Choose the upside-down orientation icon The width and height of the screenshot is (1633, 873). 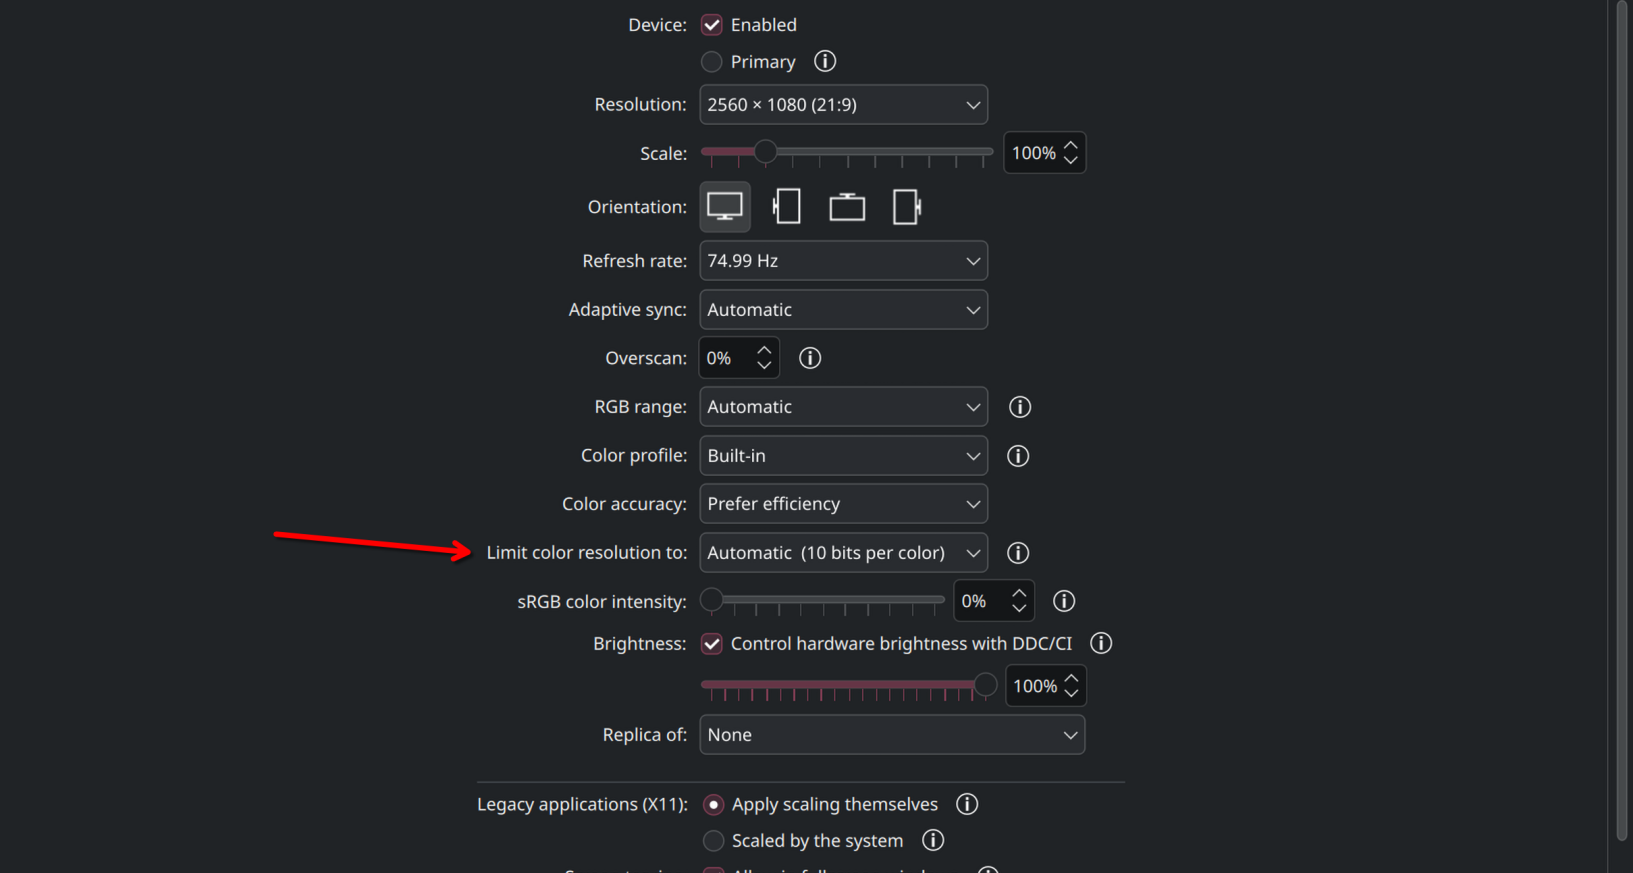click(847, 207)
